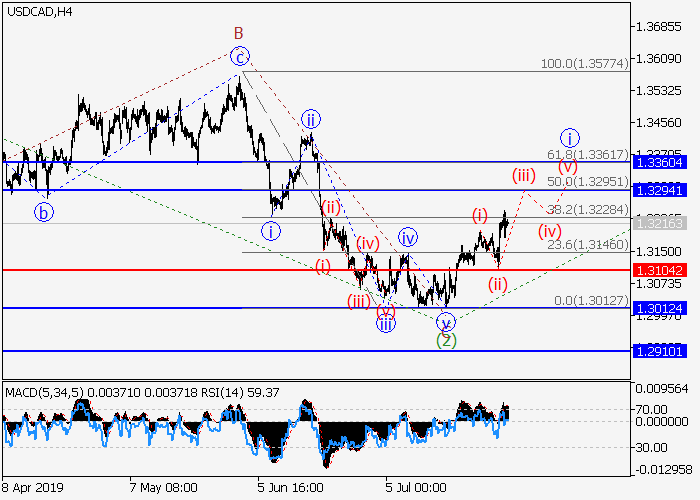This screenshot has height=500, width=700.
Task: Click the 5 Jun 16:00 date marker
Action: [x=290, y=490]
